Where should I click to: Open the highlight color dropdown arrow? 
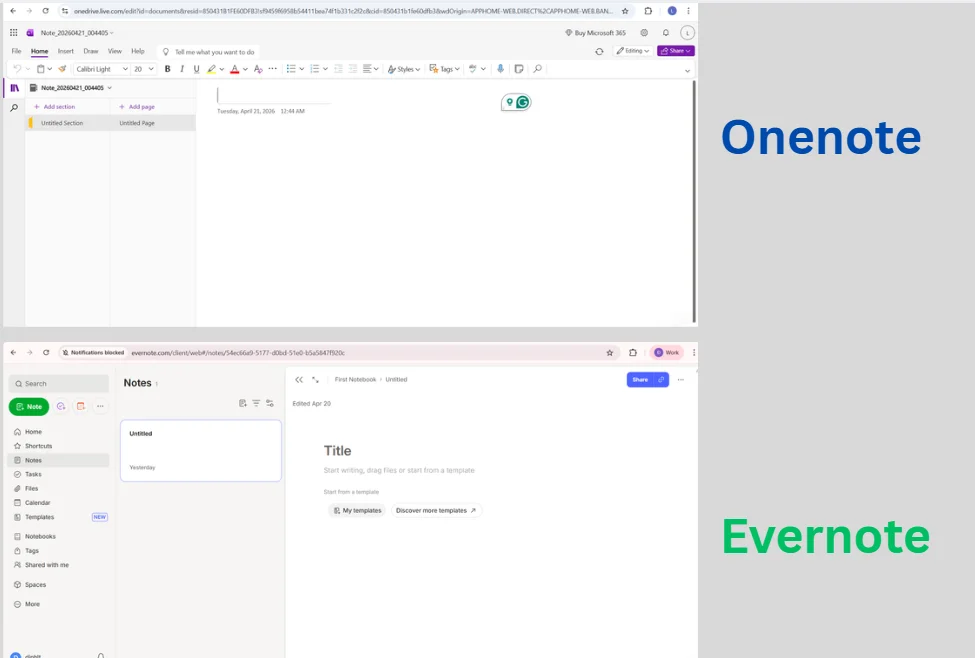point(222,69)
